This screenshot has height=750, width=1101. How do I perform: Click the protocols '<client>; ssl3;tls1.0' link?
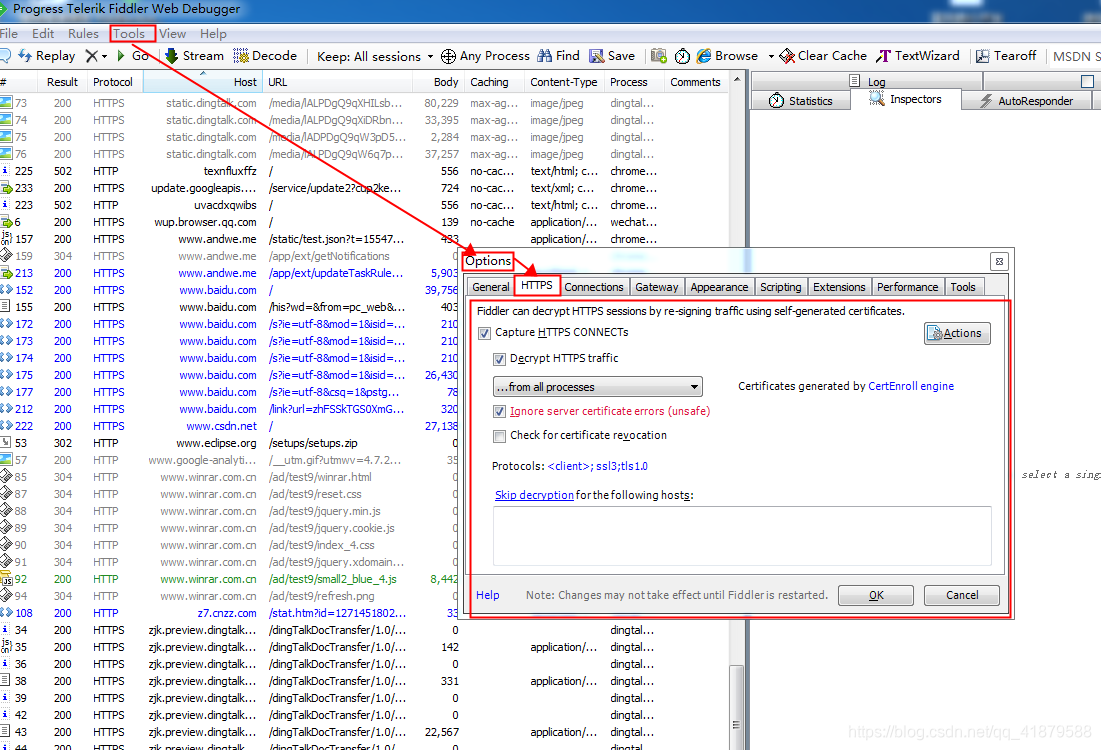598,466
